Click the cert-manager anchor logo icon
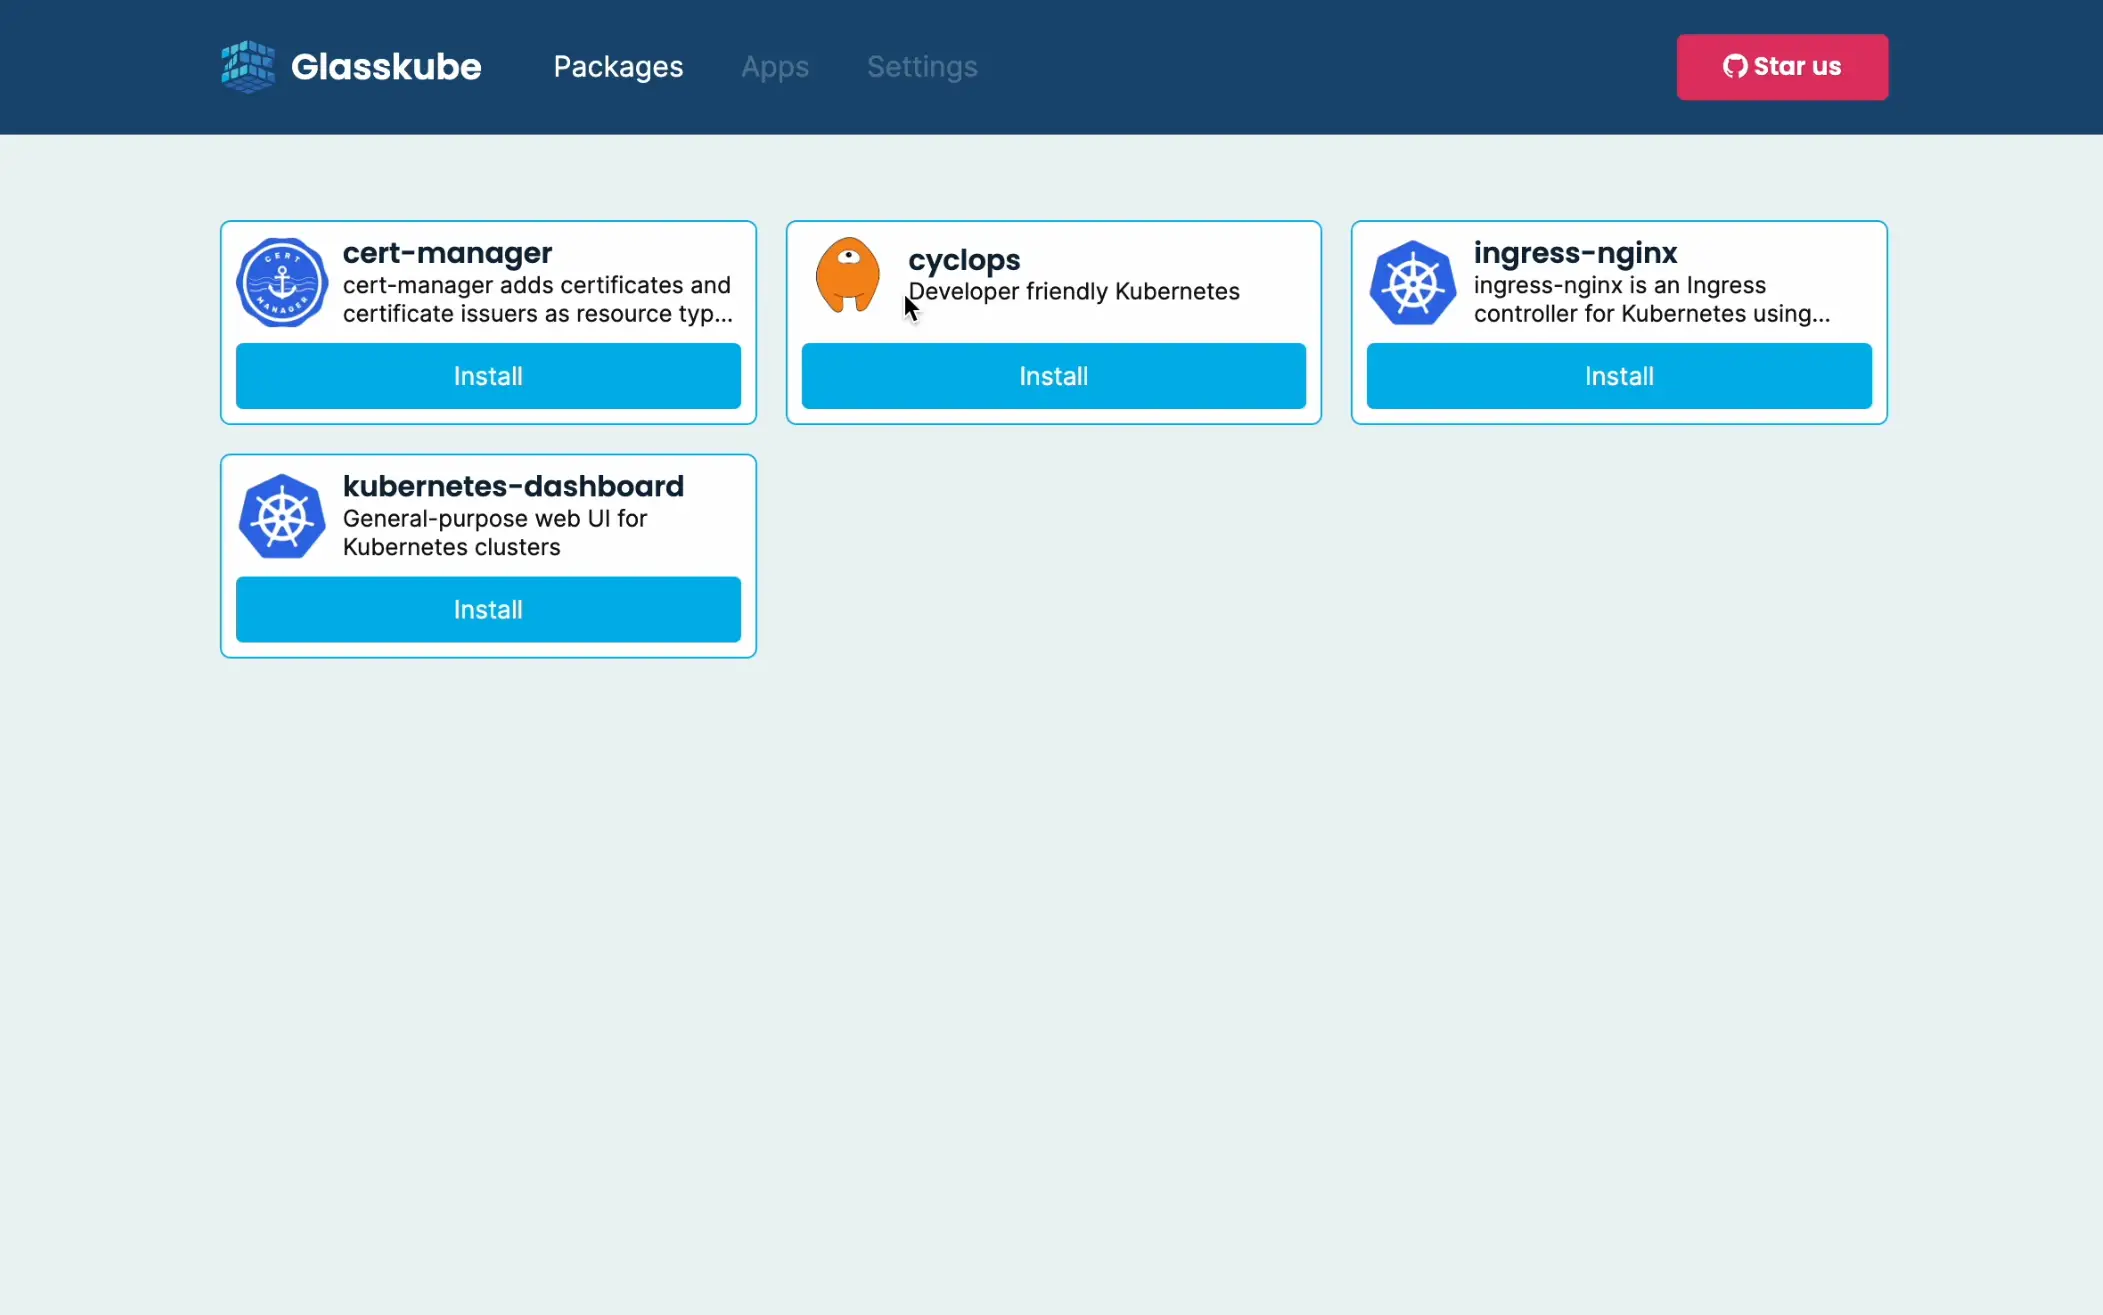This screenshot has height=1315, width=2103. coord(282,282)
